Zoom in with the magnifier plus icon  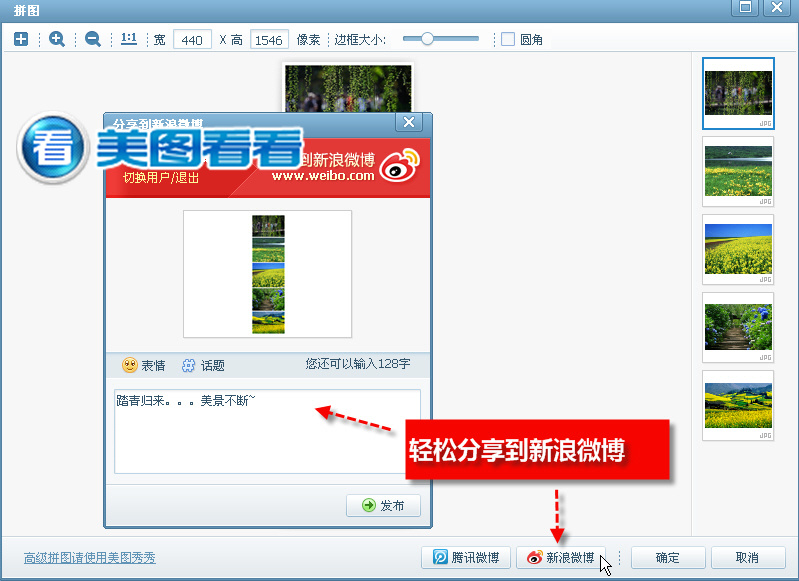pos(57,39)
